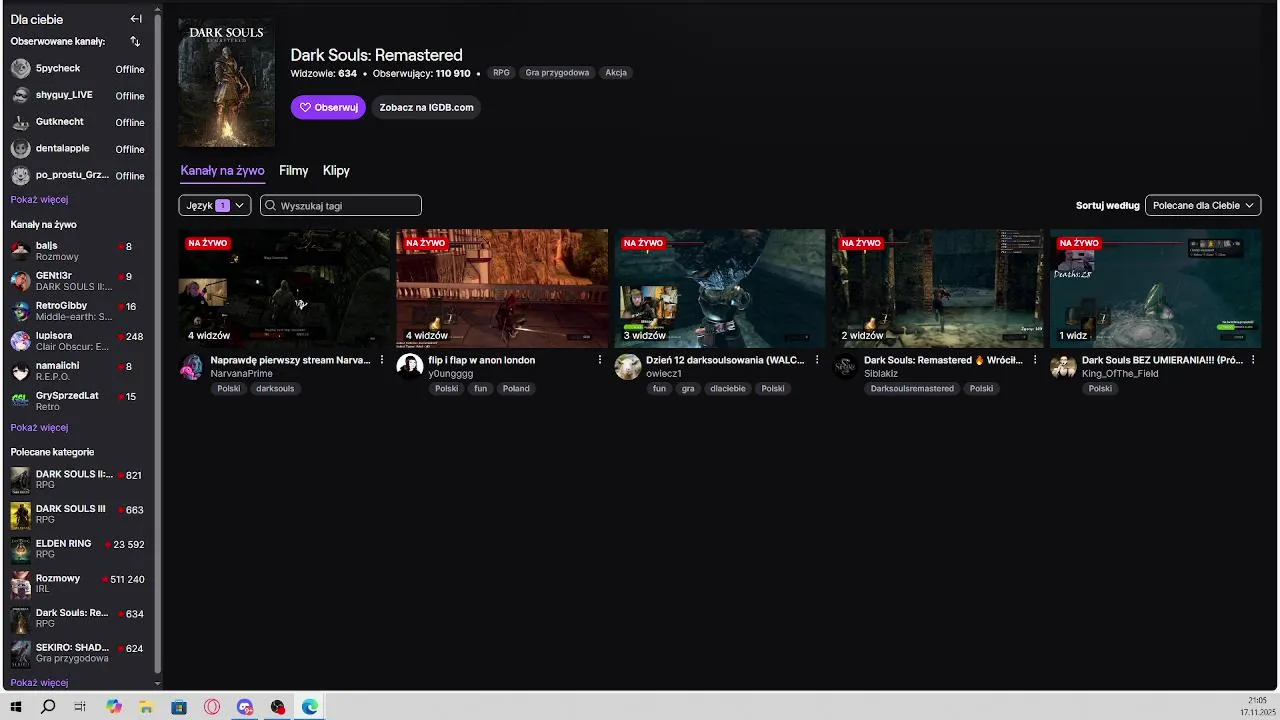Open shyguy_LIVE channel avatar
The width and height of the screenshot is (1280, 720).
tap(20, 96)
